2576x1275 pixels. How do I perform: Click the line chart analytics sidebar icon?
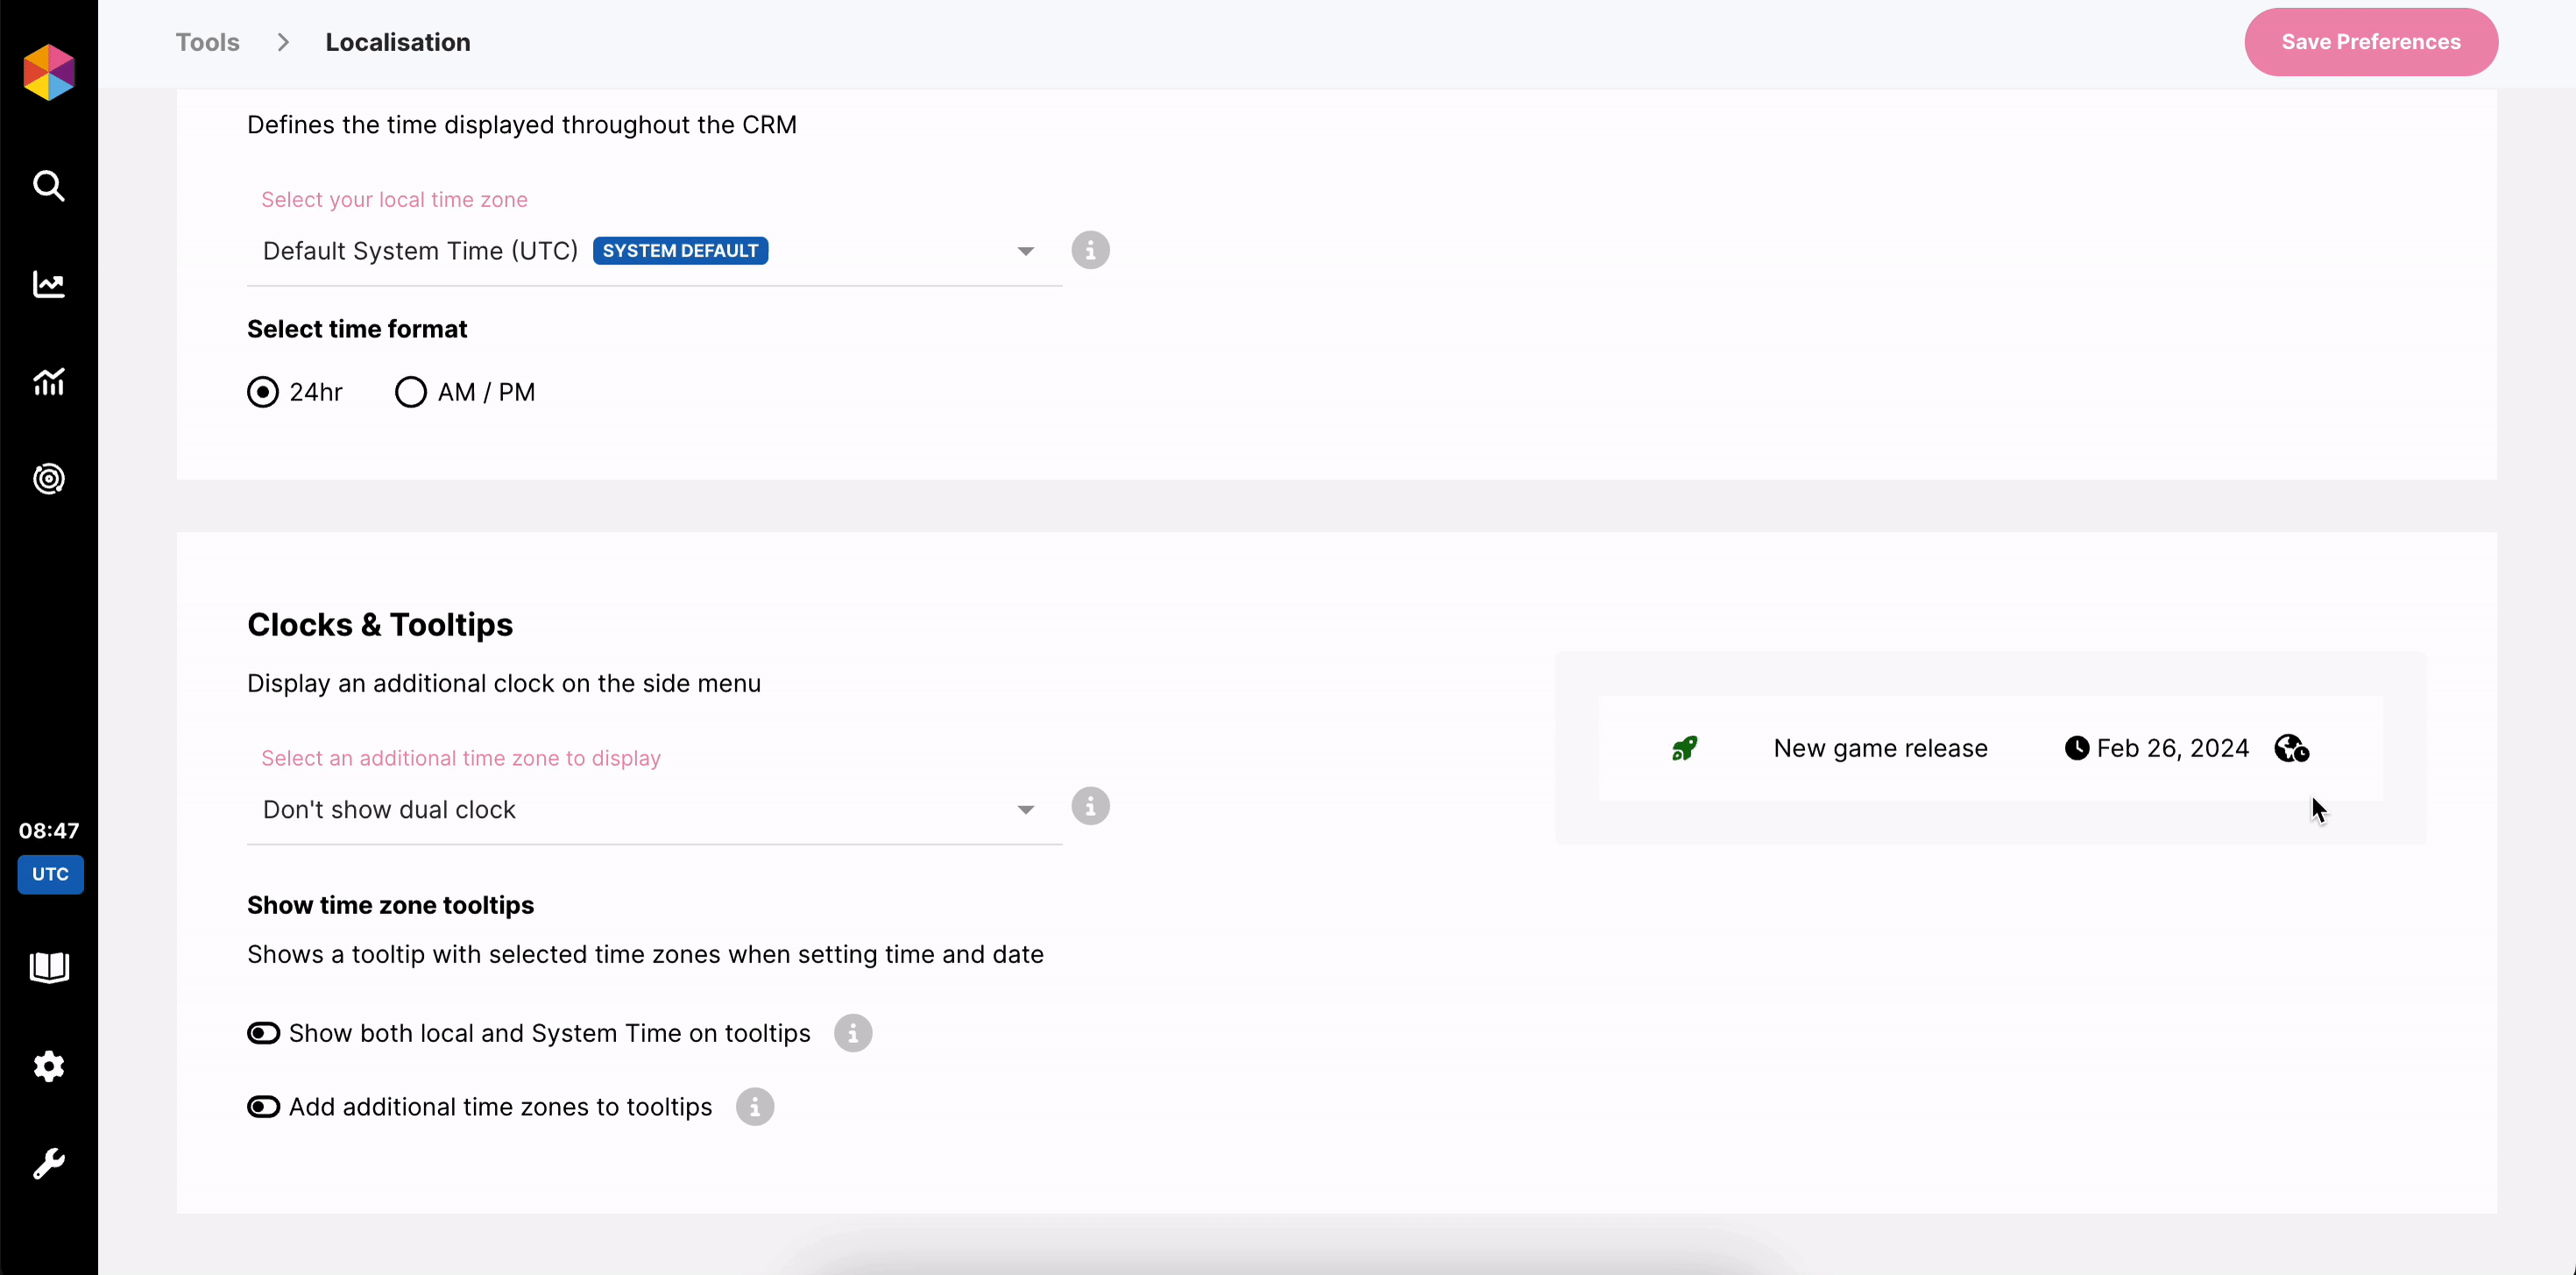(x=48, y=284)
